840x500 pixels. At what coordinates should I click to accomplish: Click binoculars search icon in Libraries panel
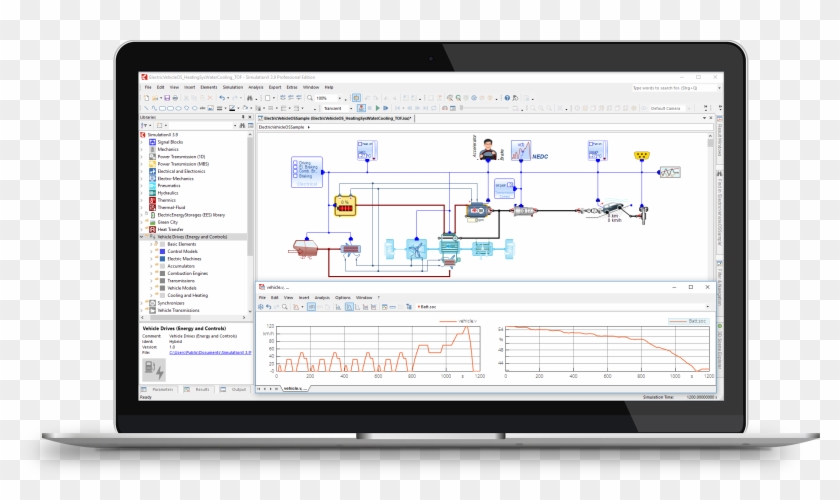(242, 125)
